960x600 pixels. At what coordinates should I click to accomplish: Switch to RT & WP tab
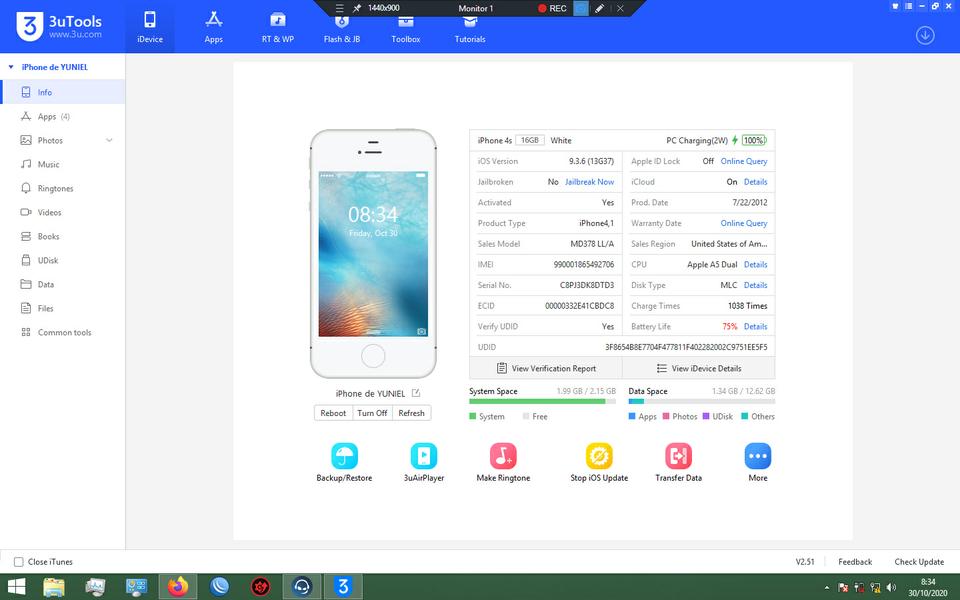277,27
